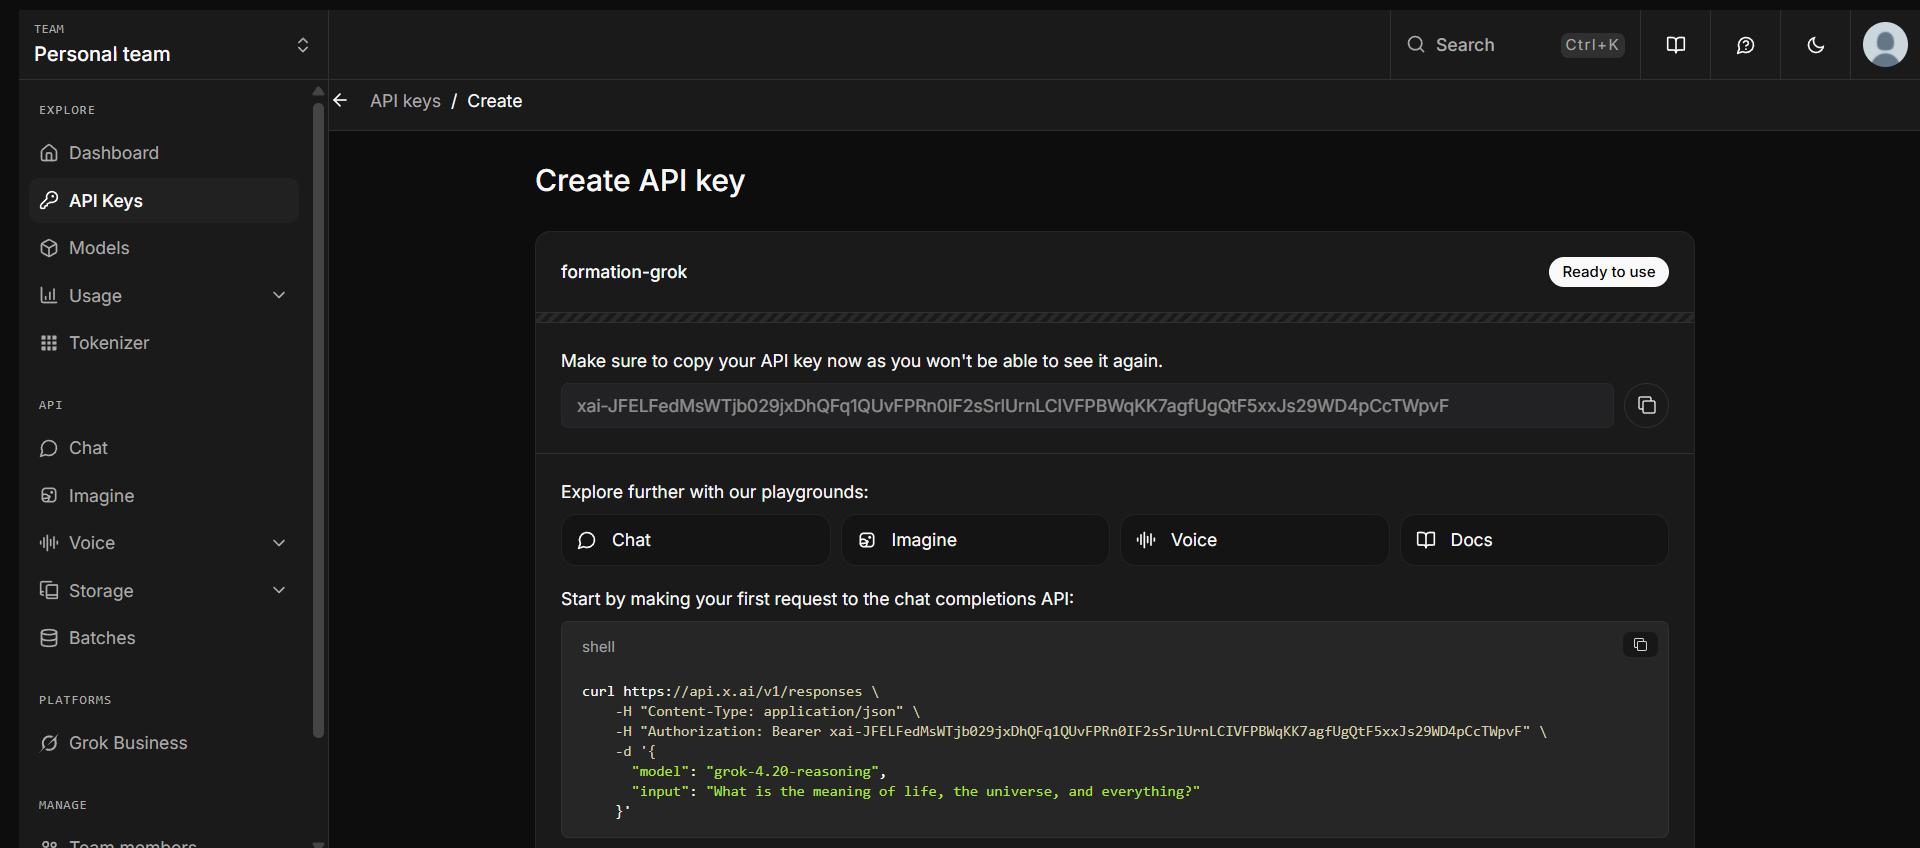Open Batches in sidebar
This screenshot has width=1920, height=848.
click(x=164, y=638)
